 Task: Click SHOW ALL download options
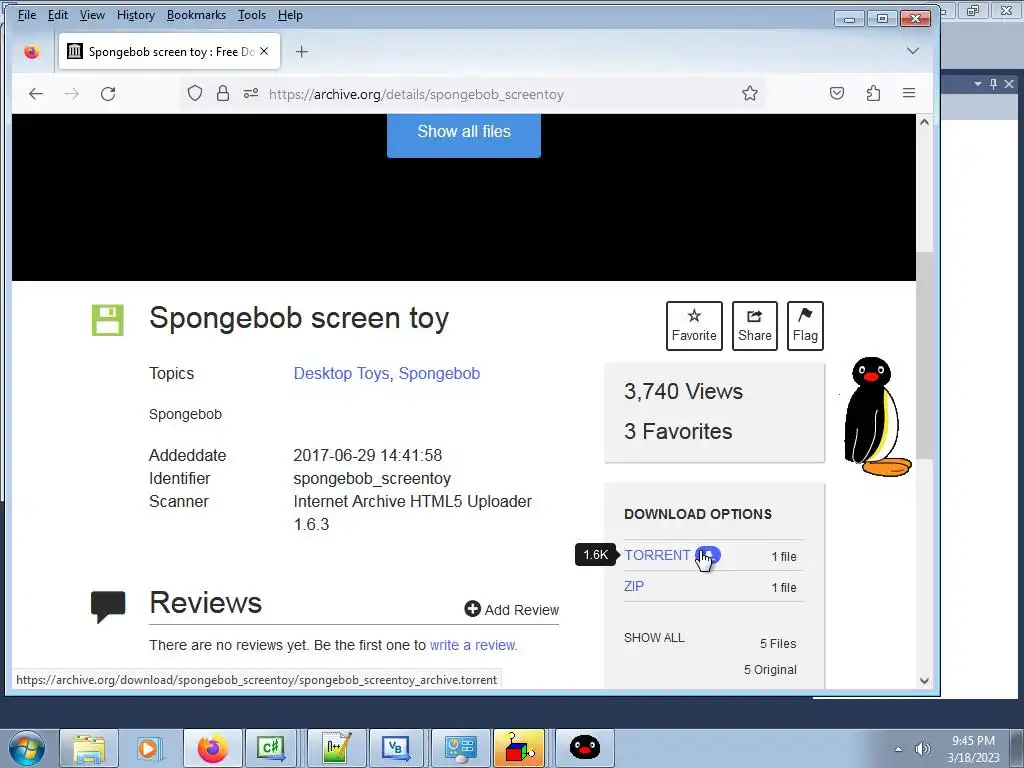(654, 637)
